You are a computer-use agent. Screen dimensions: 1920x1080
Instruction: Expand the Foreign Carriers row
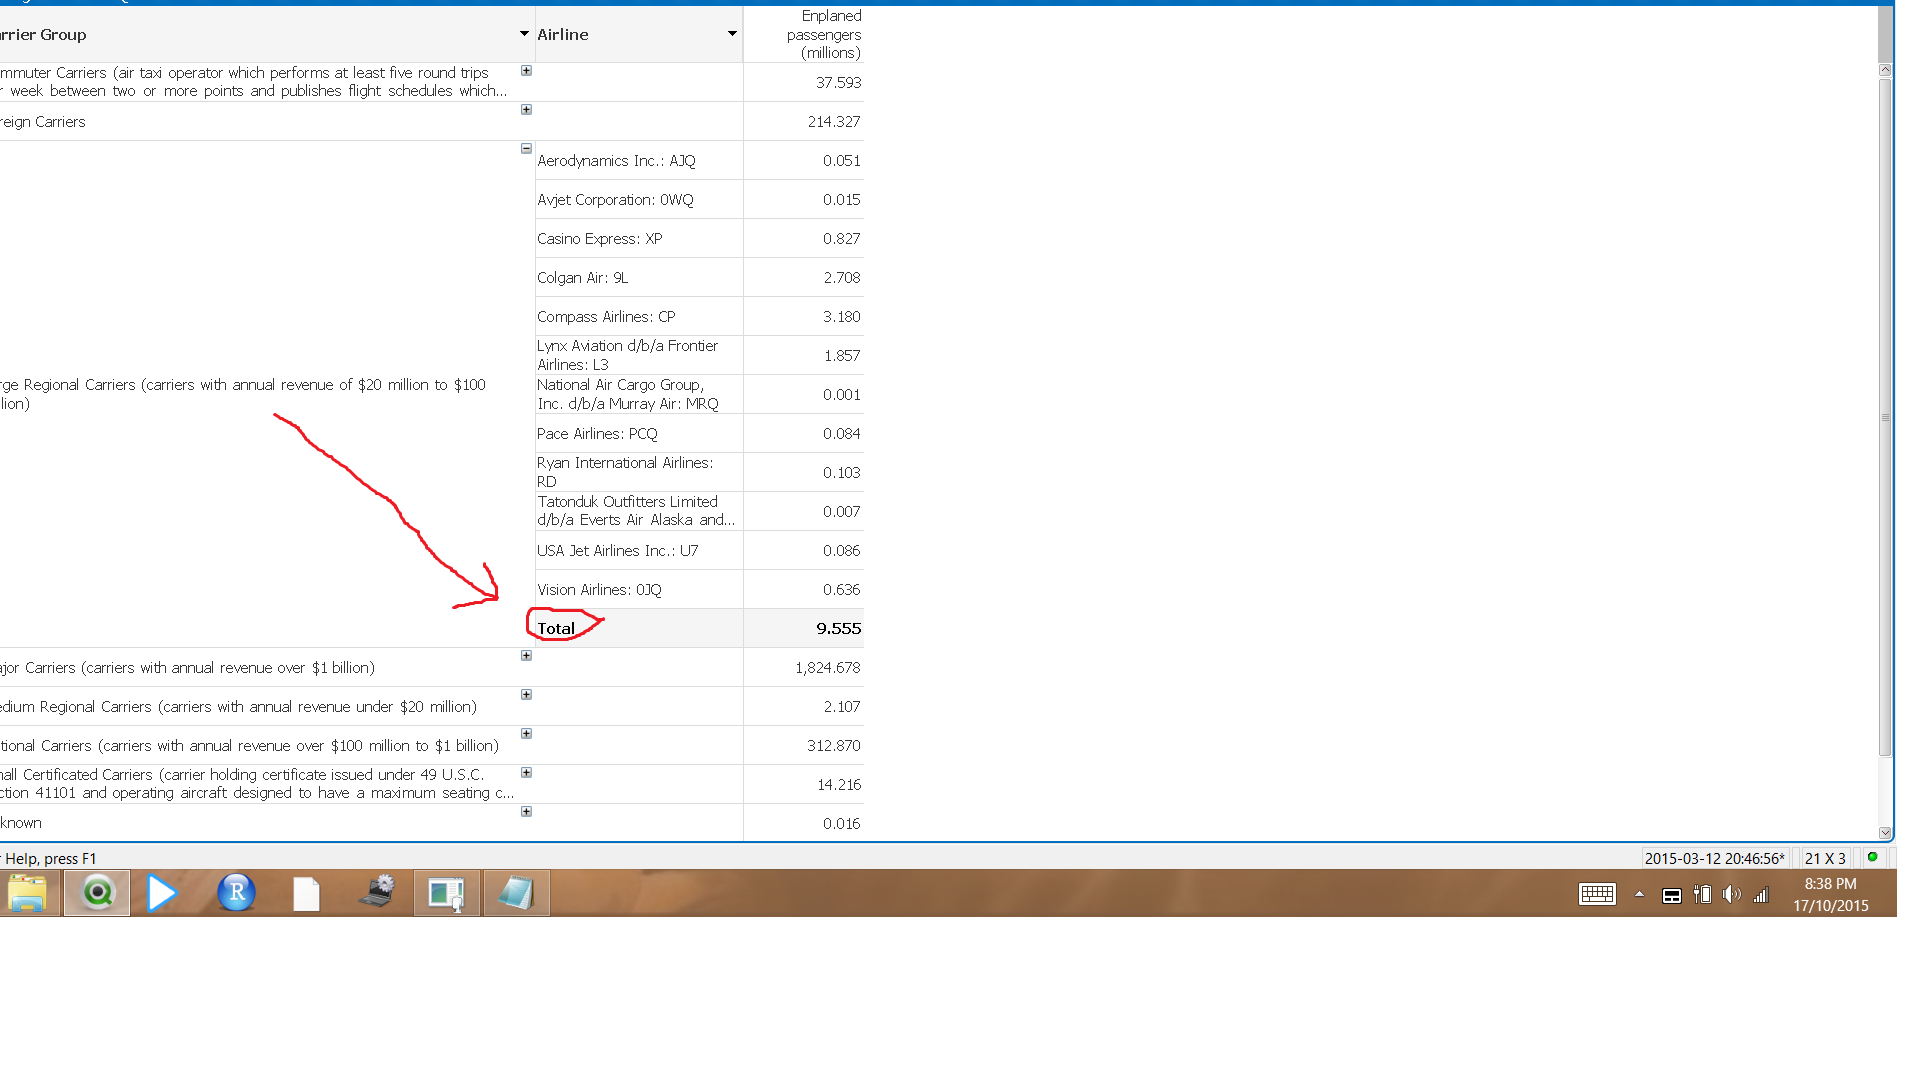[x=526, y=110]
